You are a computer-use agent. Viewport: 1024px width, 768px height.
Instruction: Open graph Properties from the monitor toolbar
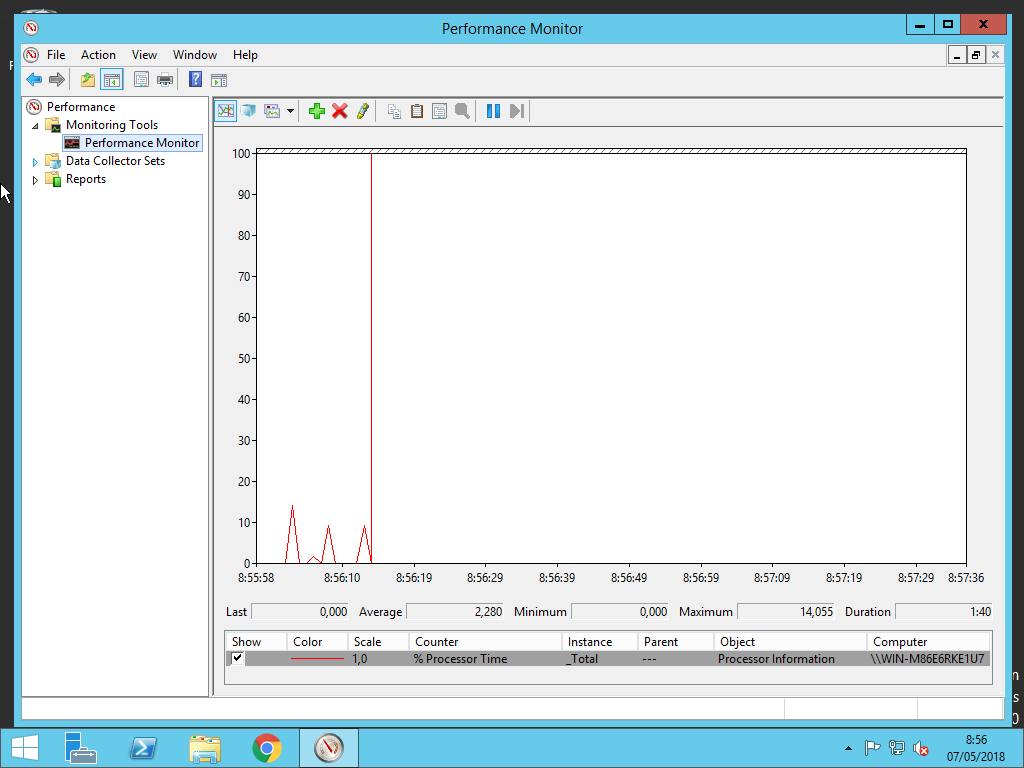pyautogui.click(x=439, y=111)
